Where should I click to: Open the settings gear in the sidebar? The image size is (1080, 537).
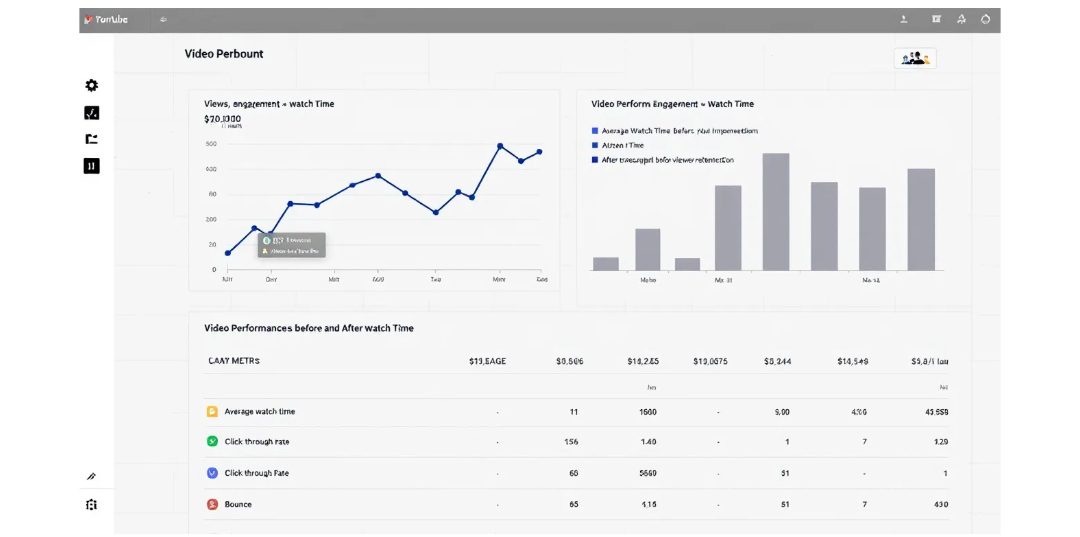92,86
